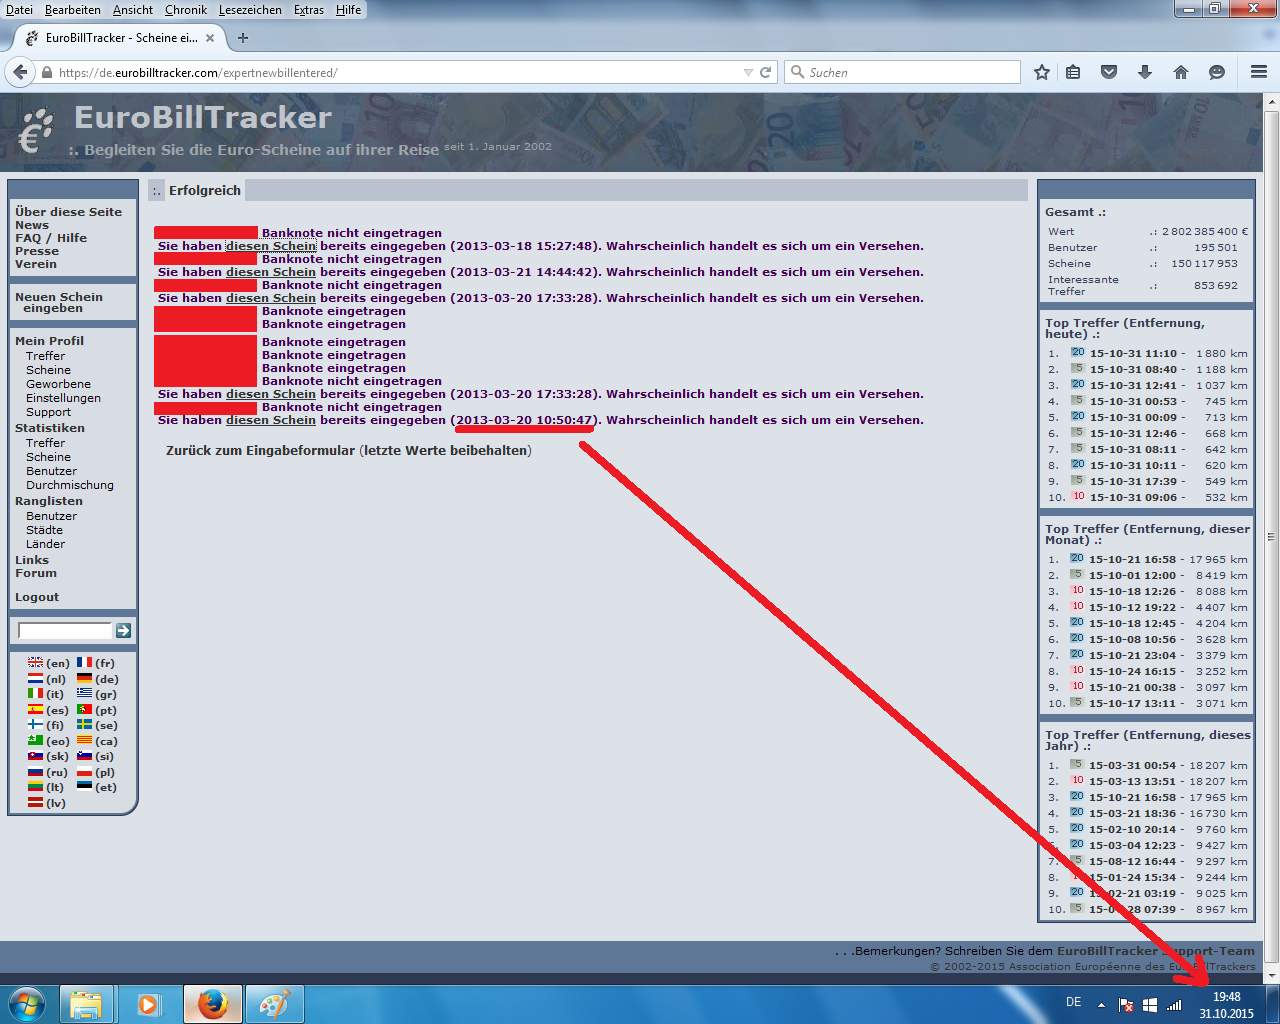Open Paint application in taskbar
Viewport: 1280px width, 1024px height.
click(x=274, y=1004)
